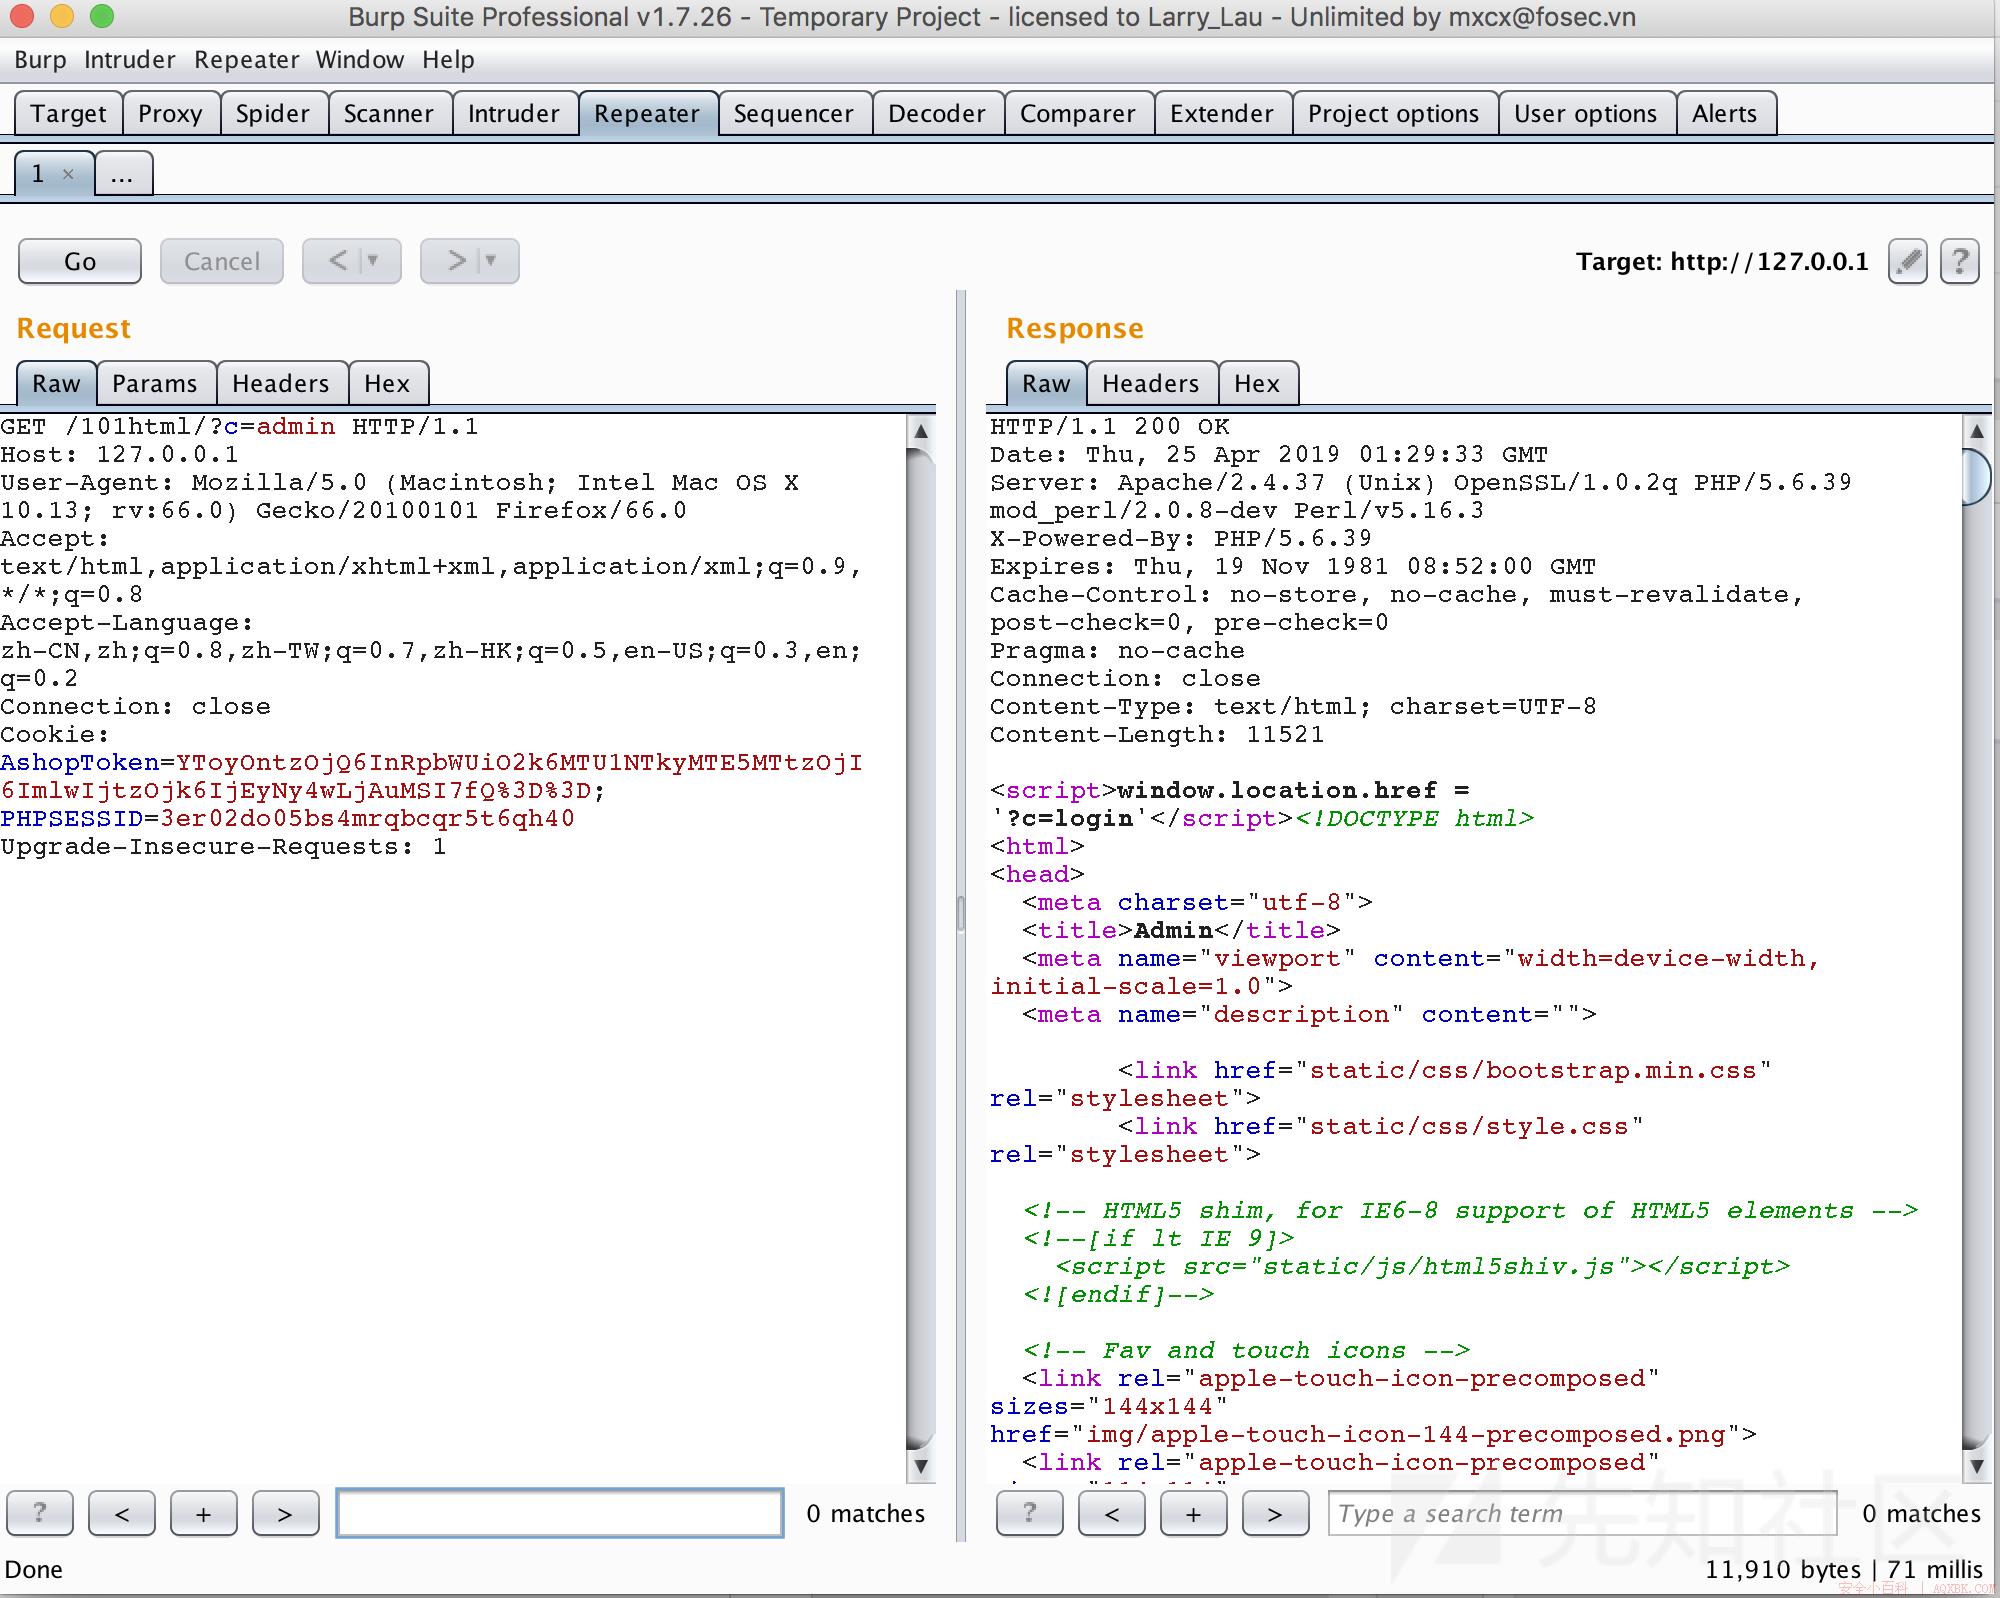Select the Request Raw tab
Screen dimensions: 2000x1598
point(56,384)
